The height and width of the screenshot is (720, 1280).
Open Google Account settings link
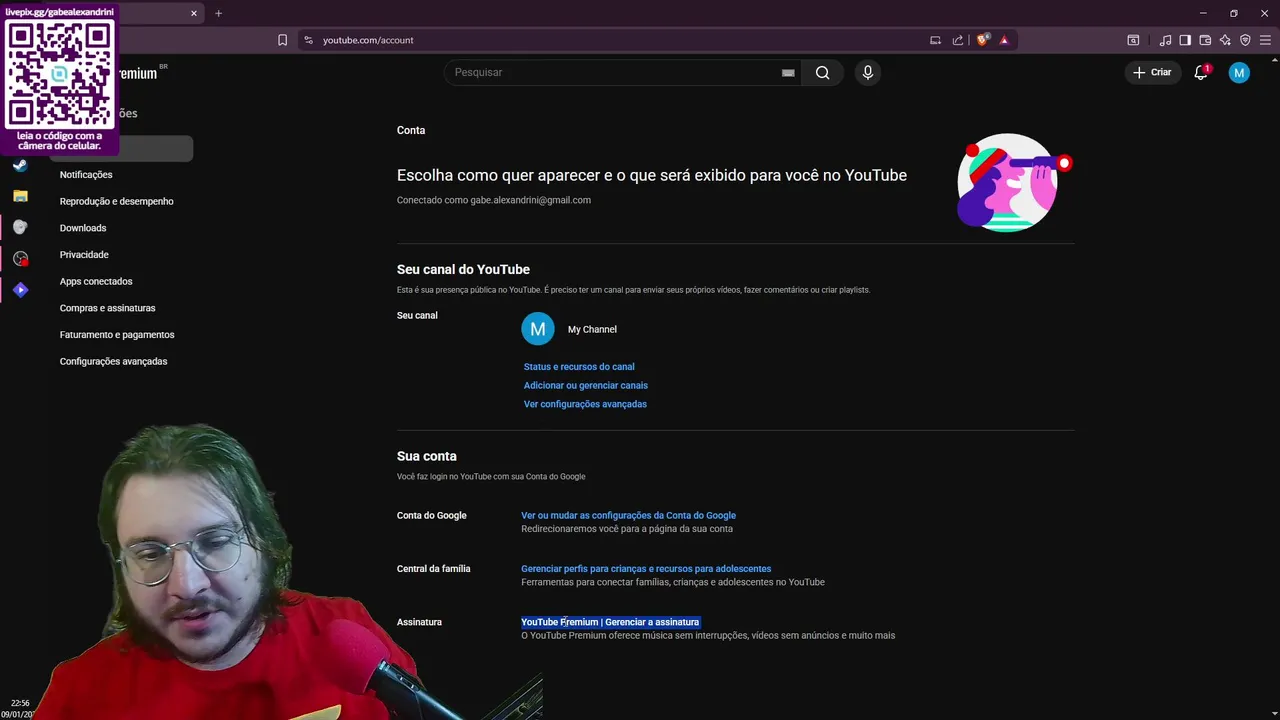(628, 515)
